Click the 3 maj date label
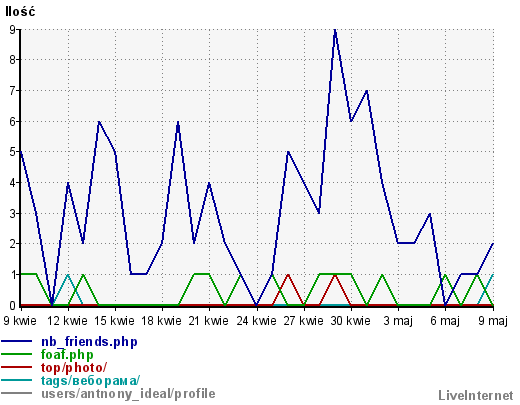Screen dimensions: 520x405 coord(398,321)
